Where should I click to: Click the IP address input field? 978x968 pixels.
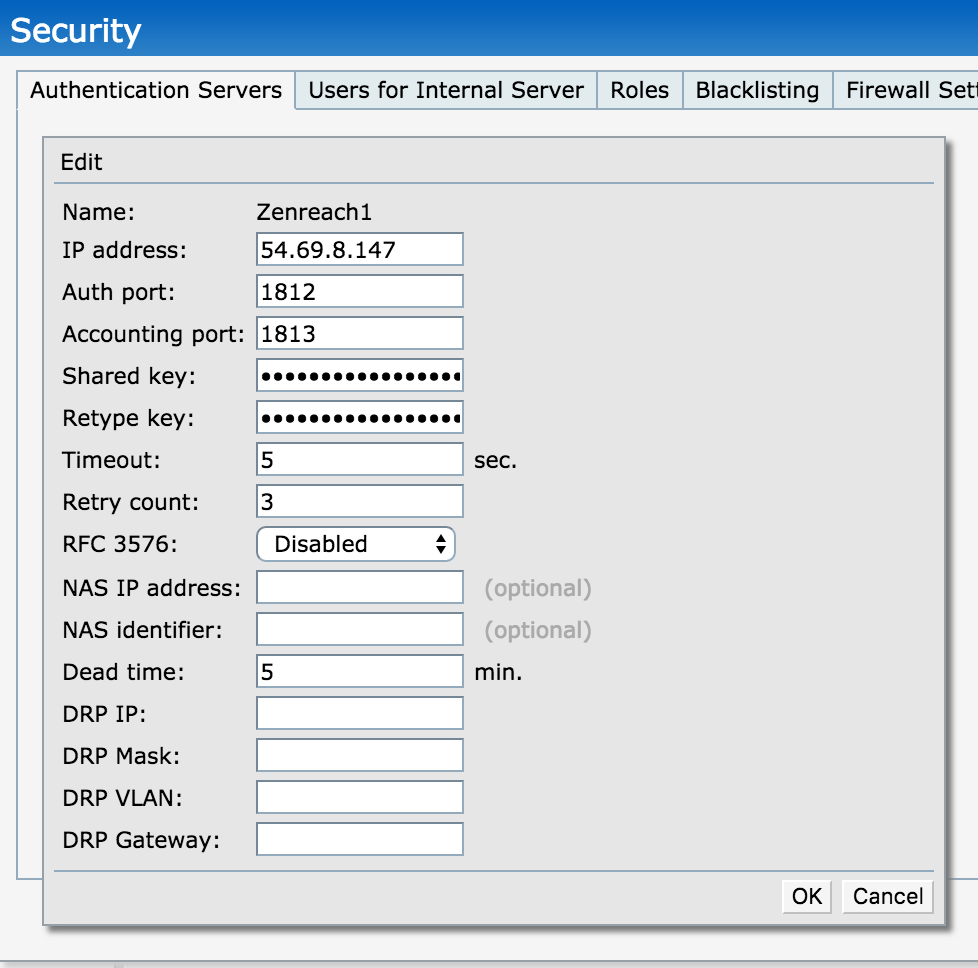point(359,249)
